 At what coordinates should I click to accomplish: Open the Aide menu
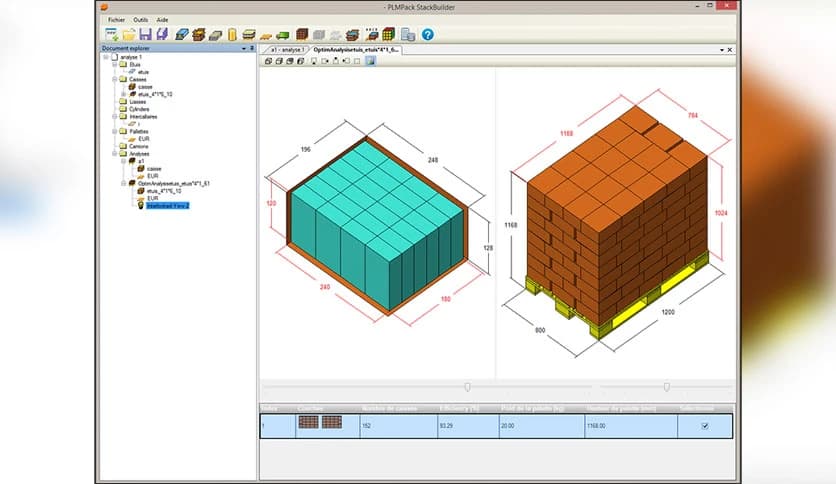click(163, 19)
